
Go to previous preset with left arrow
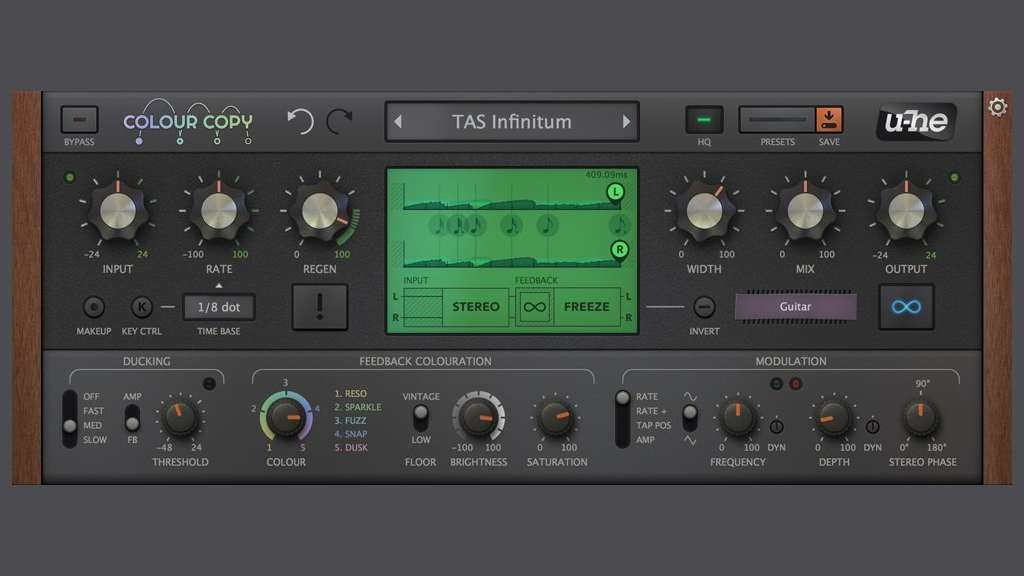pyautogui.click(x=397, y=122)
